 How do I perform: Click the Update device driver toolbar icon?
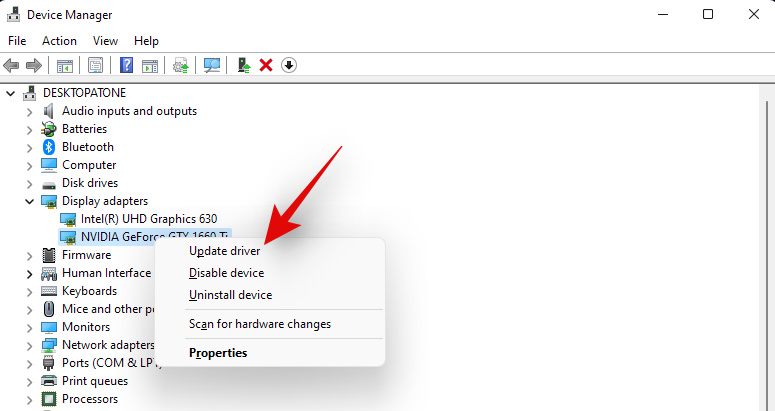tap(180, 65)
